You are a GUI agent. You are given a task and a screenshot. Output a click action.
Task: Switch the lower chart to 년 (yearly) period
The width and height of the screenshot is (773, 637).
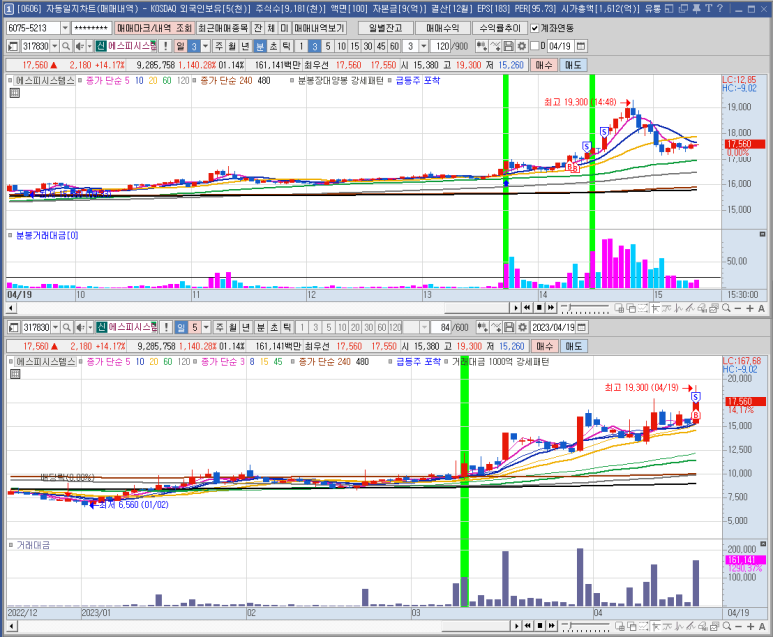[246, 327]
